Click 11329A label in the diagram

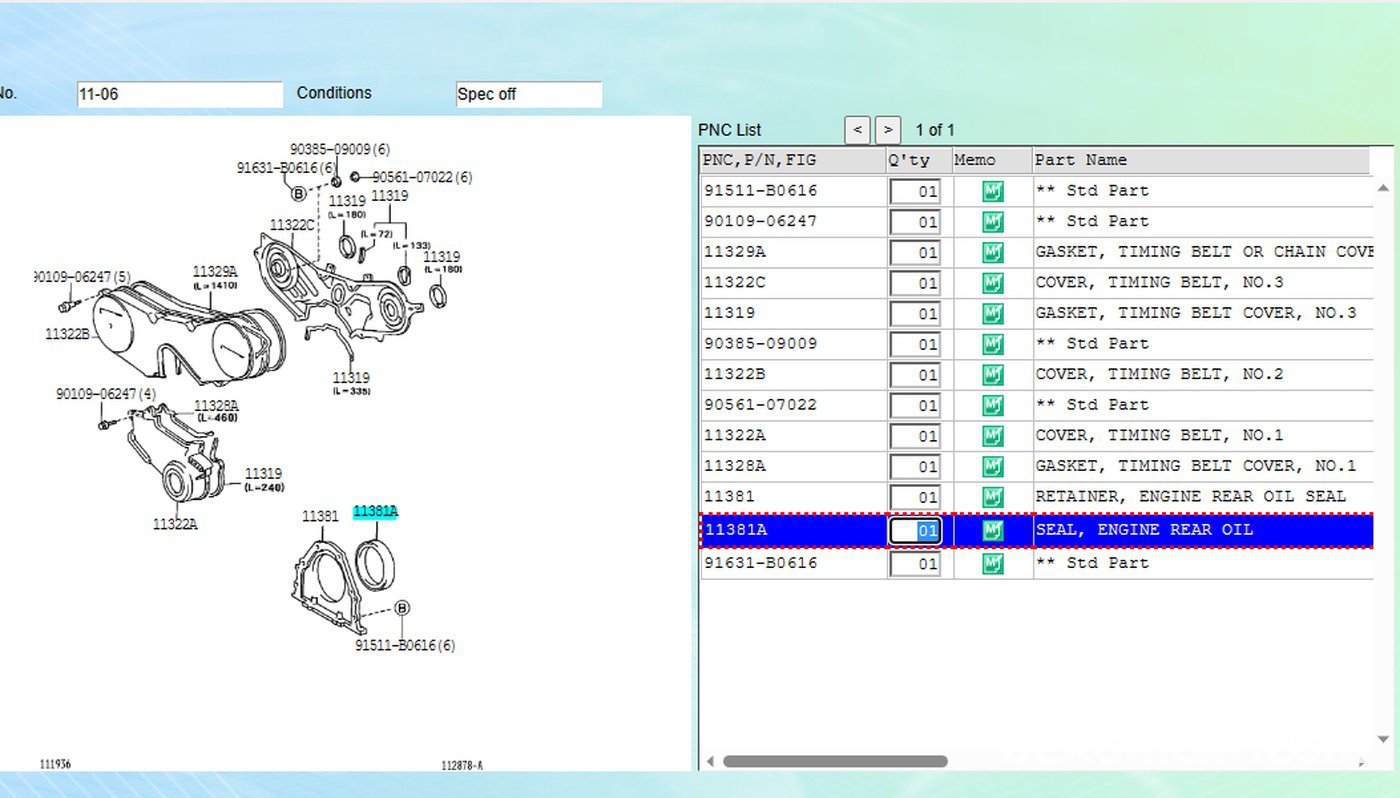tap(215, 271)
